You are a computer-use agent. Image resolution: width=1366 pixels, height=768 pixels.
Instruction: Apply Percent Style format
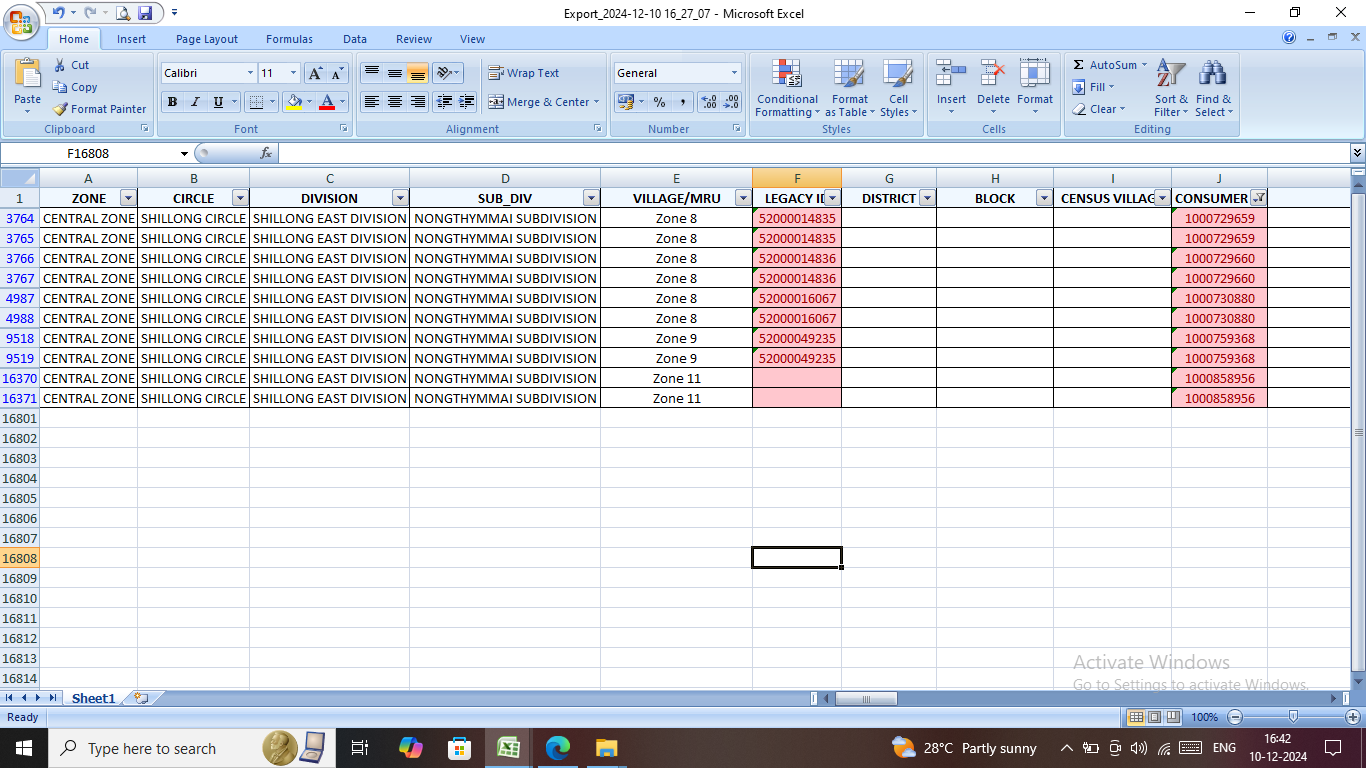click(659, 102)
